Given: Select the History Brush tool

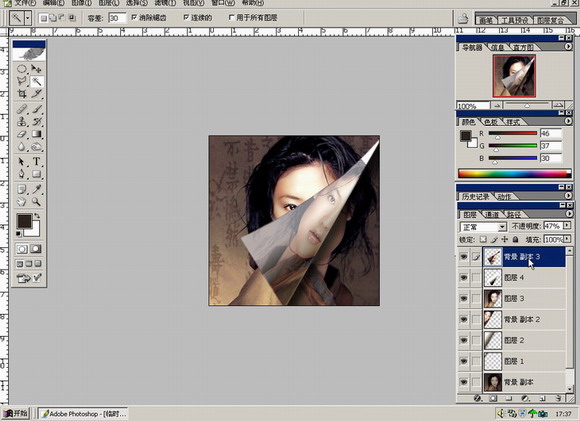Looking at the screenshot, I should [36, 121].
